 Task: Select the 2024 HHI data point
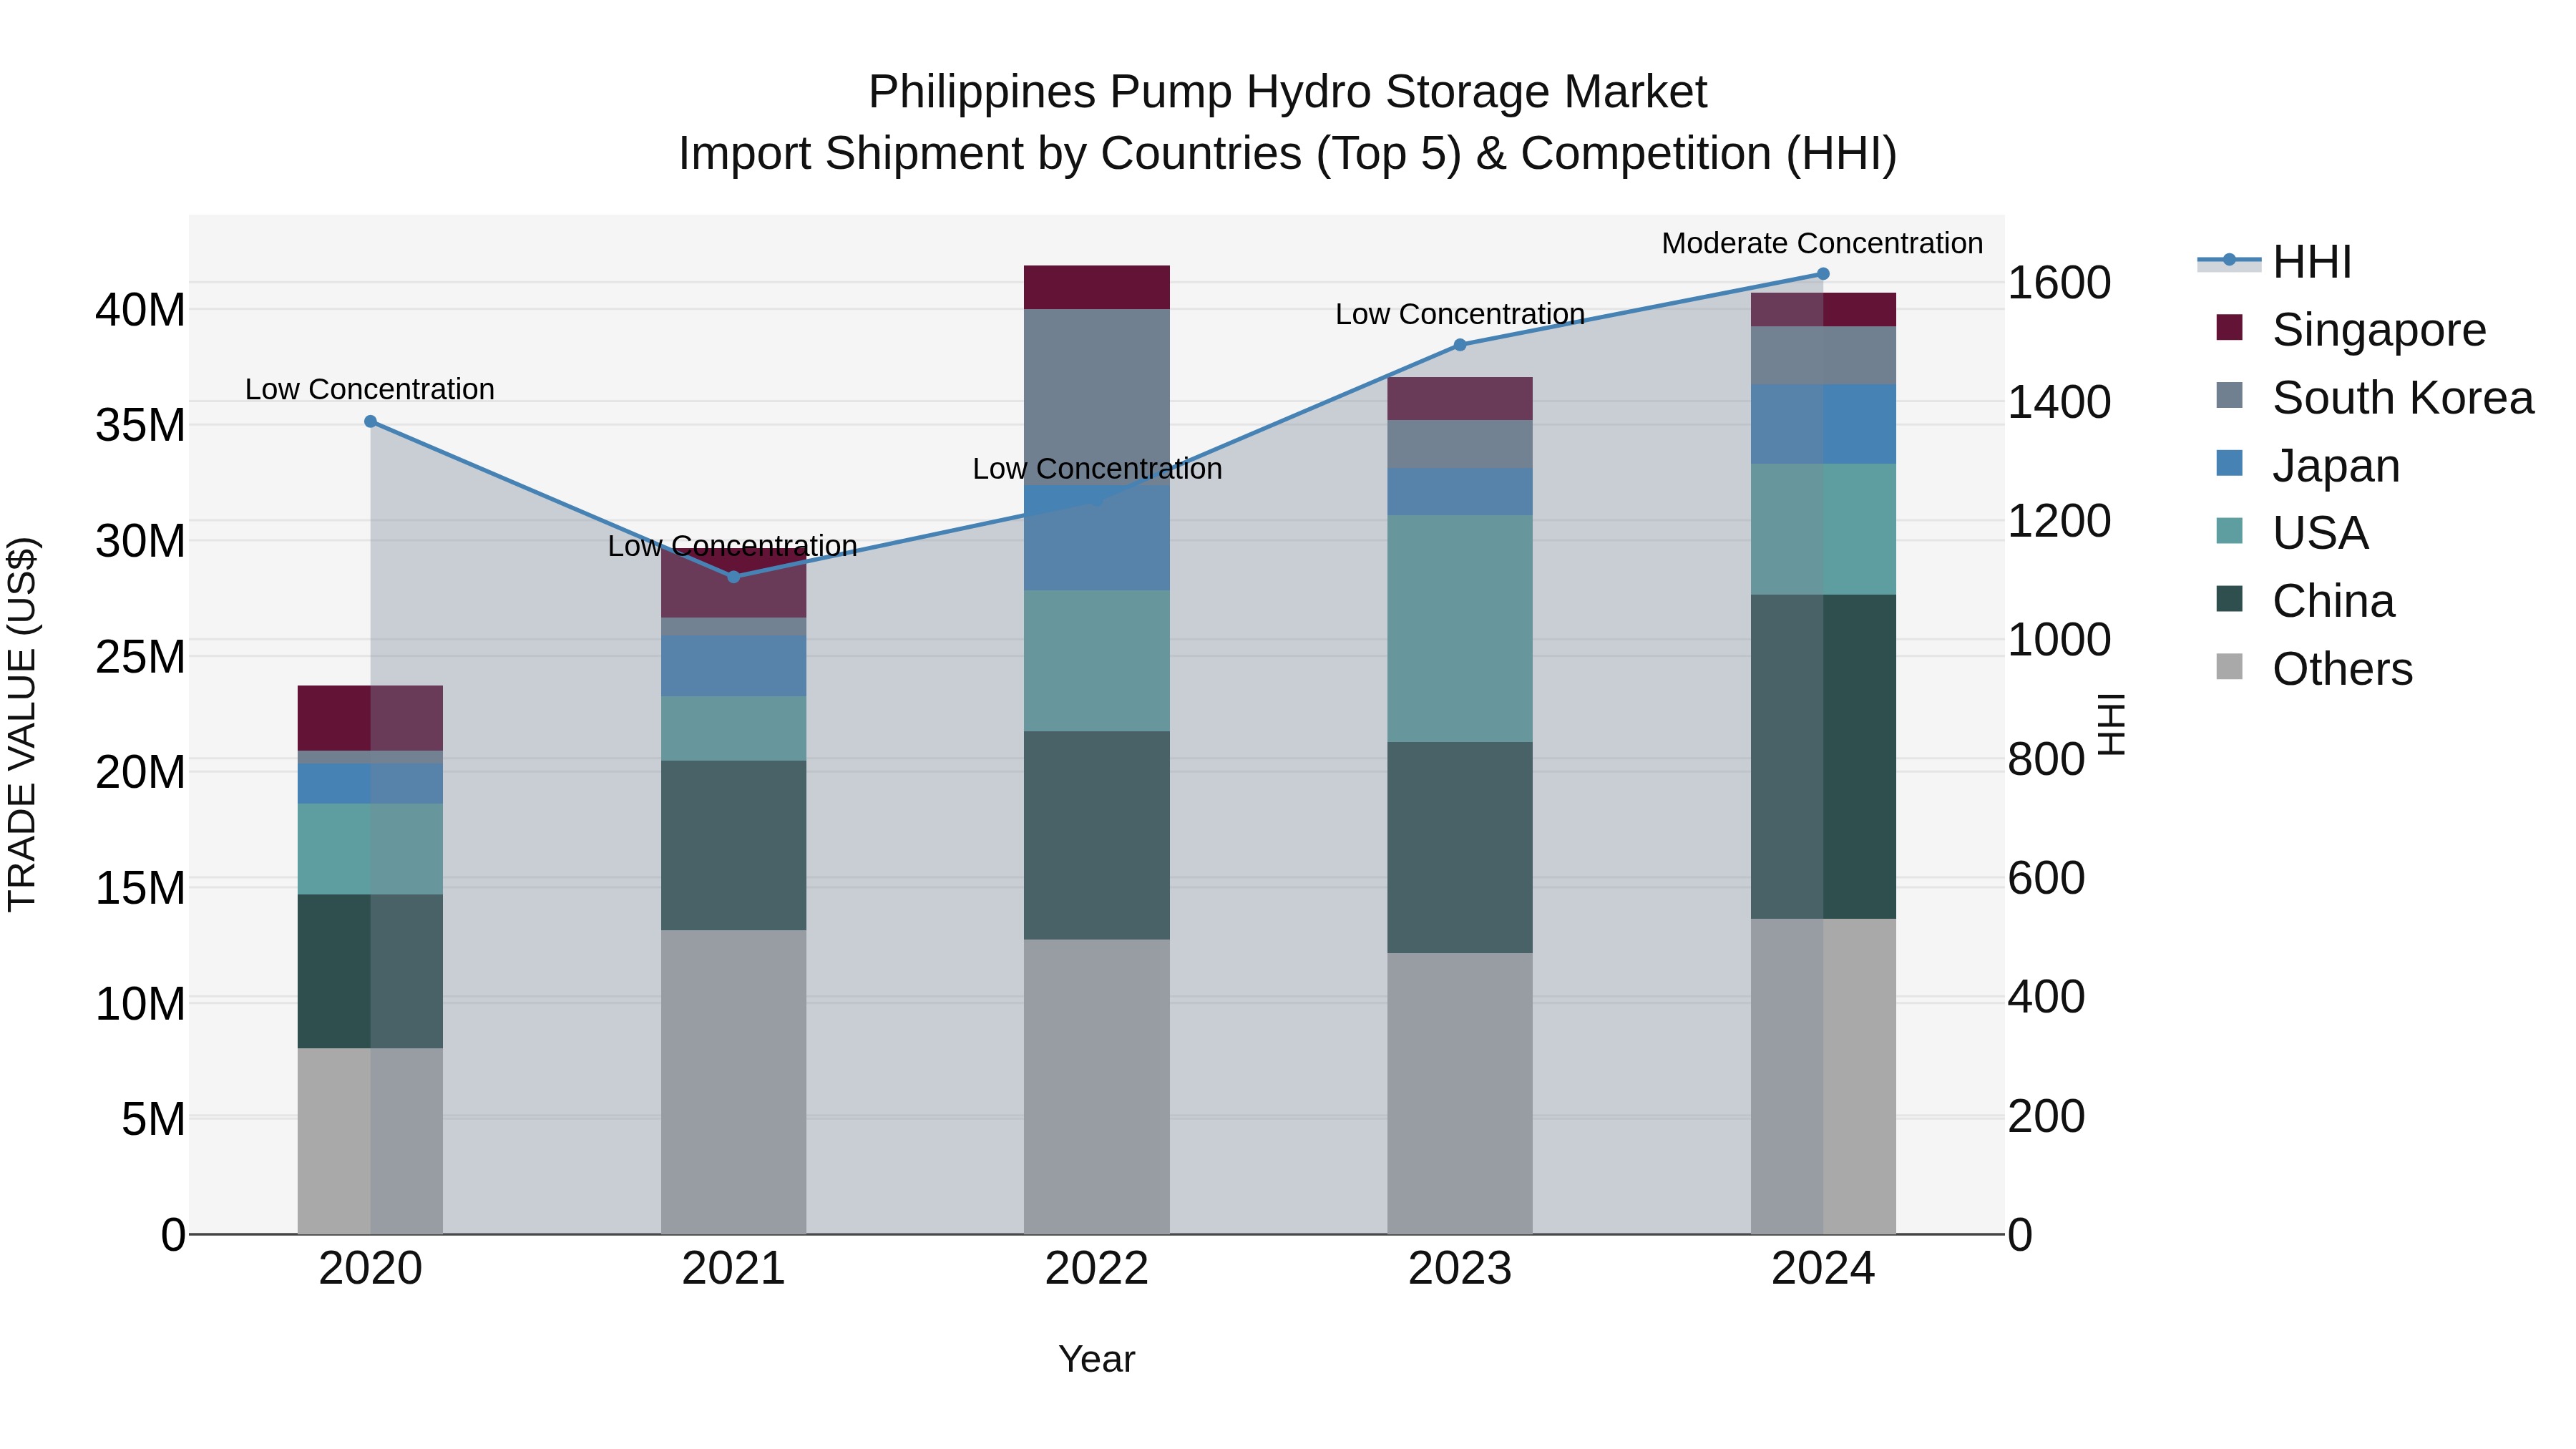(1823, 274)
